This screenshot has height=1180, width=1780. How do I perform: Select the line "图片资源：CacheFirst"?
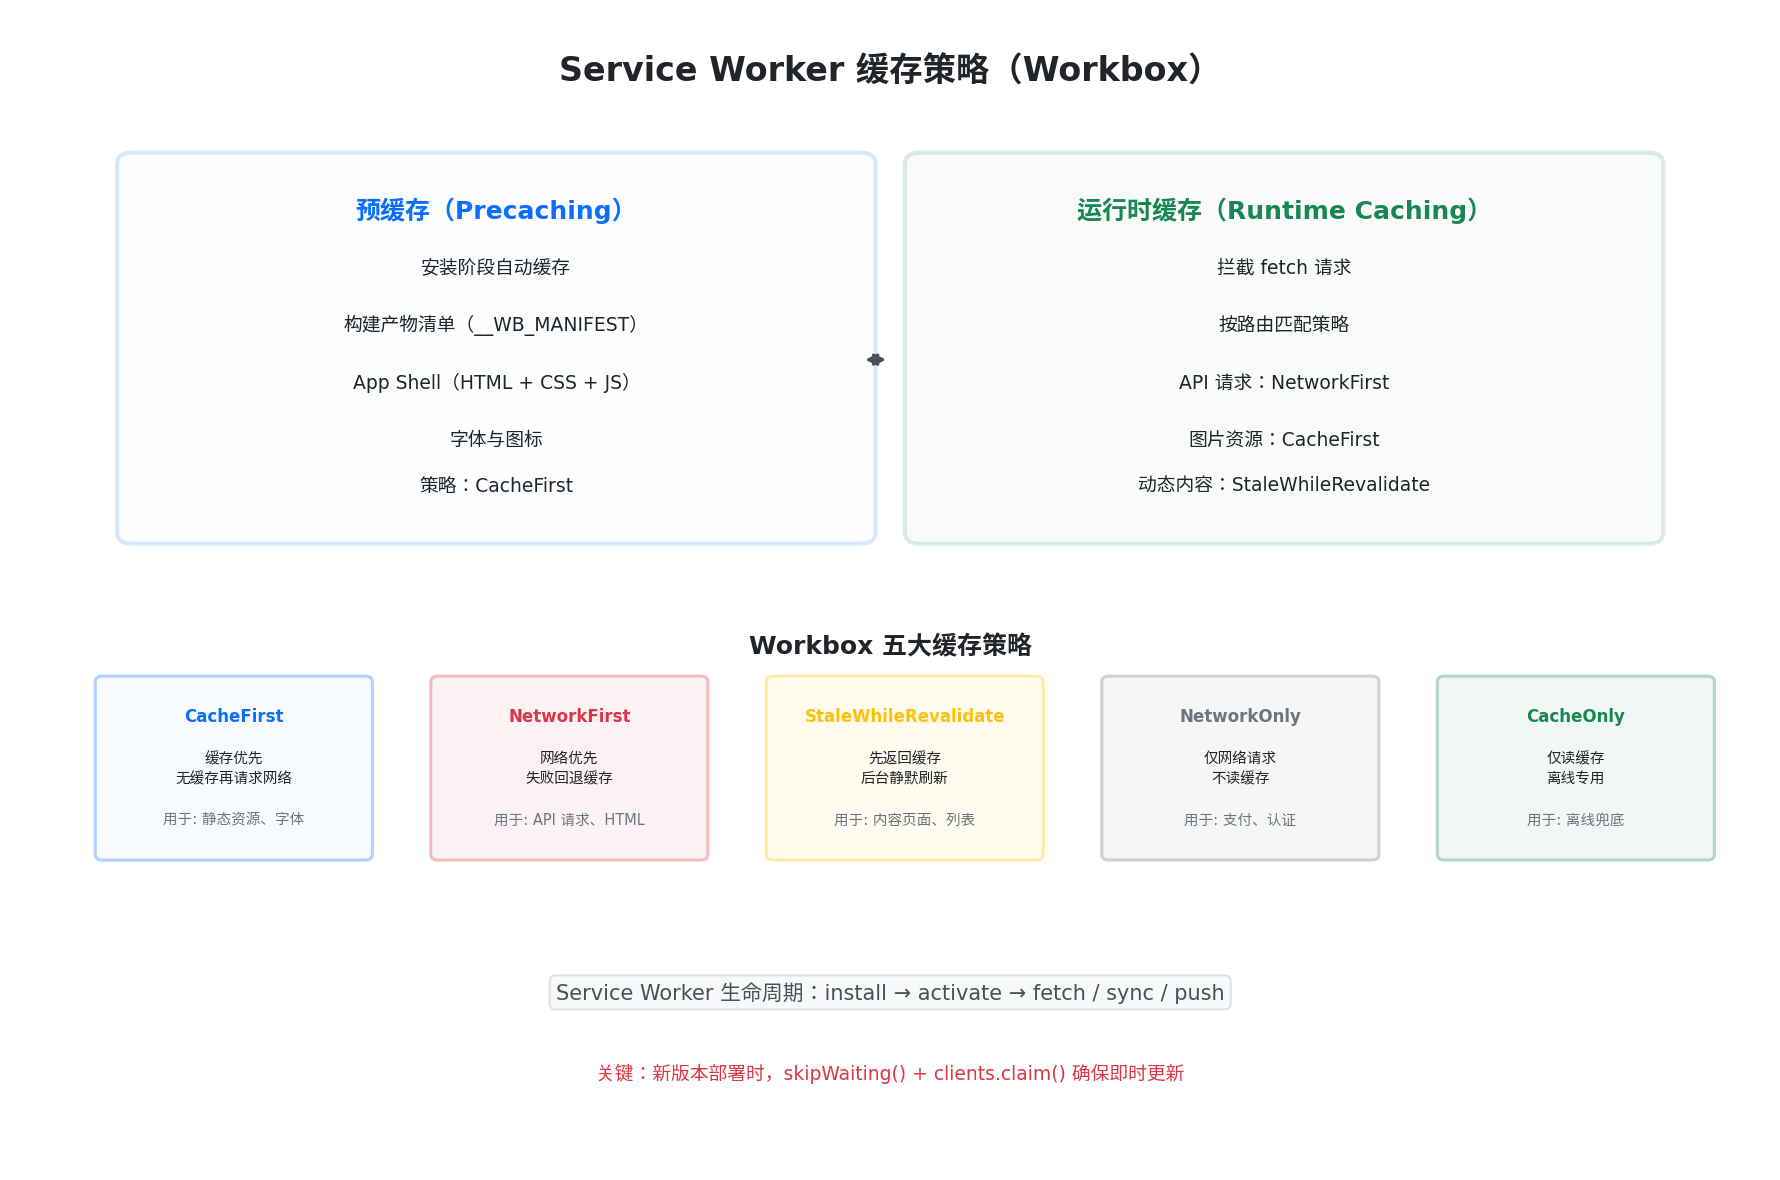[x=1284, y=439]
